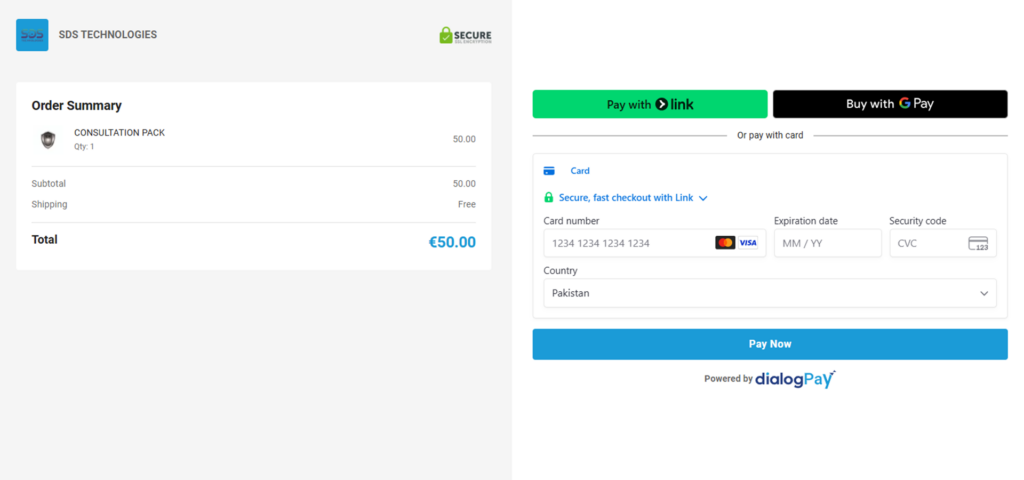
Task: Focus the Card number input field
Action: coord(625,243)
